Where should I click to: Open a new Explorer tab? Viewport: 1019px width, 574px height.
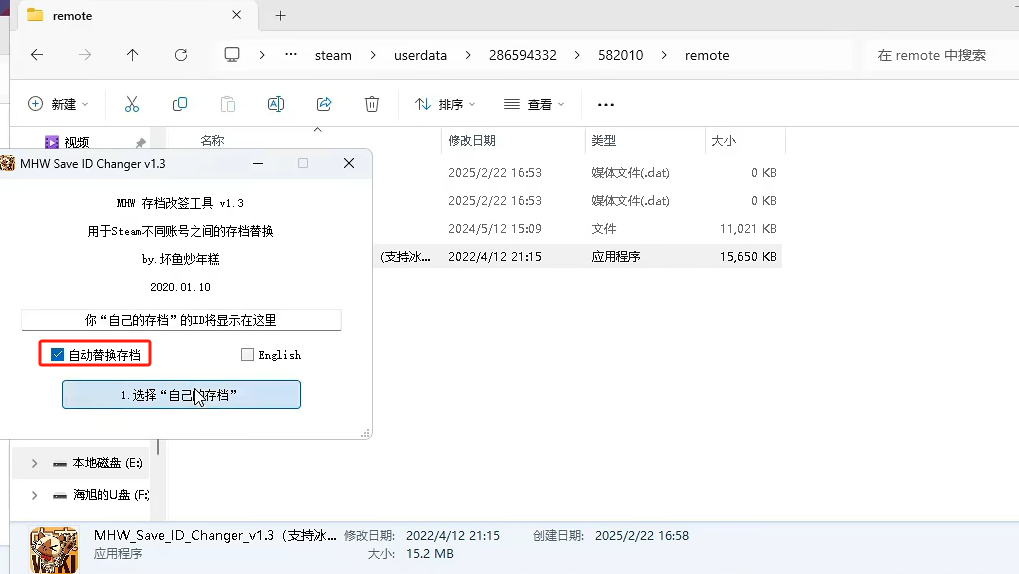click(281, 16)
